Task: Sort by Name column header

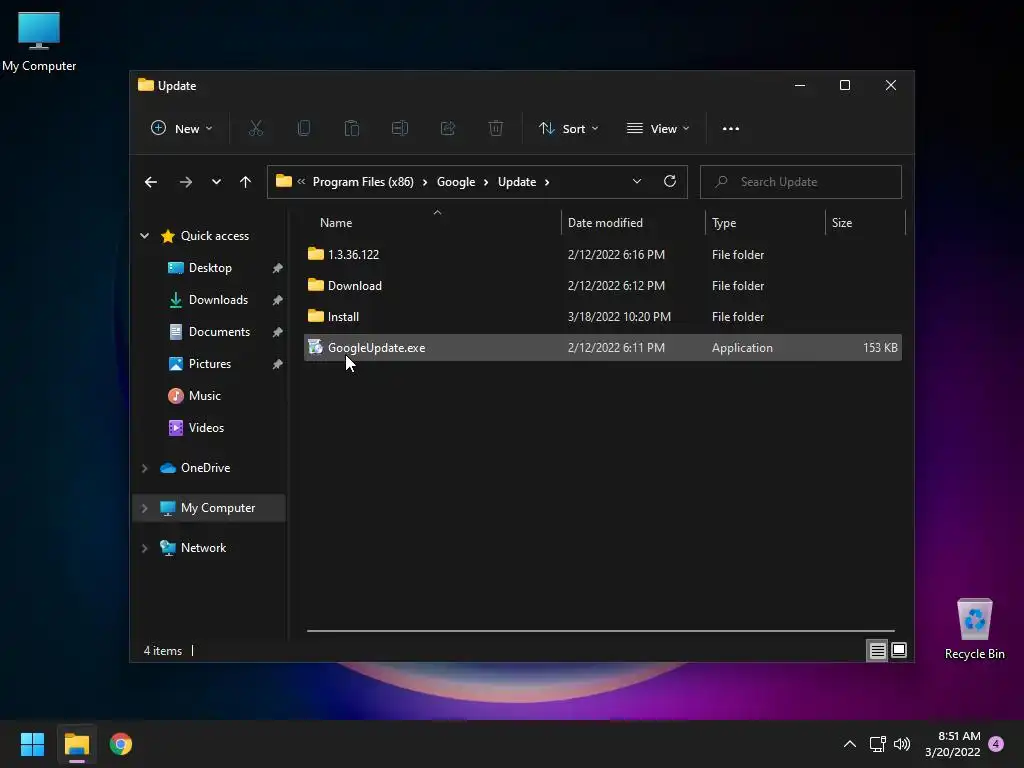Action: (432, 223)
